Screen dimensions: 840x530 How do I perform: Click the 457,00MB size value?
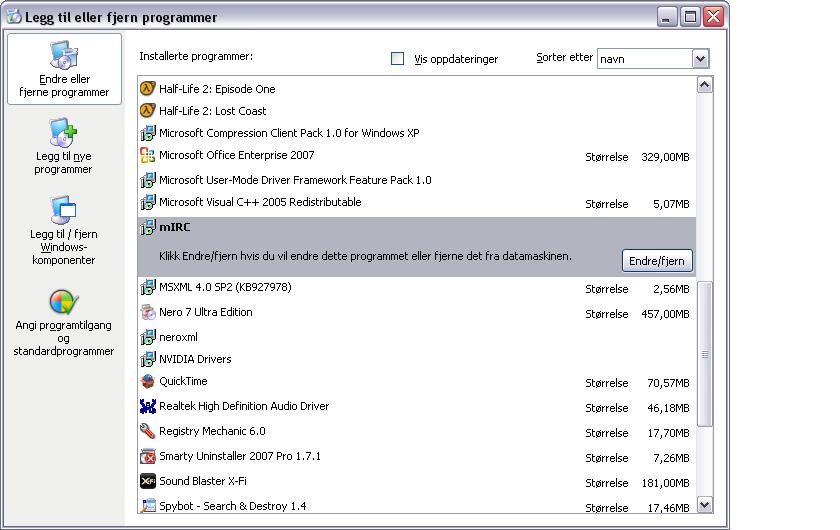pyautogui.click(x=665, y=314)
